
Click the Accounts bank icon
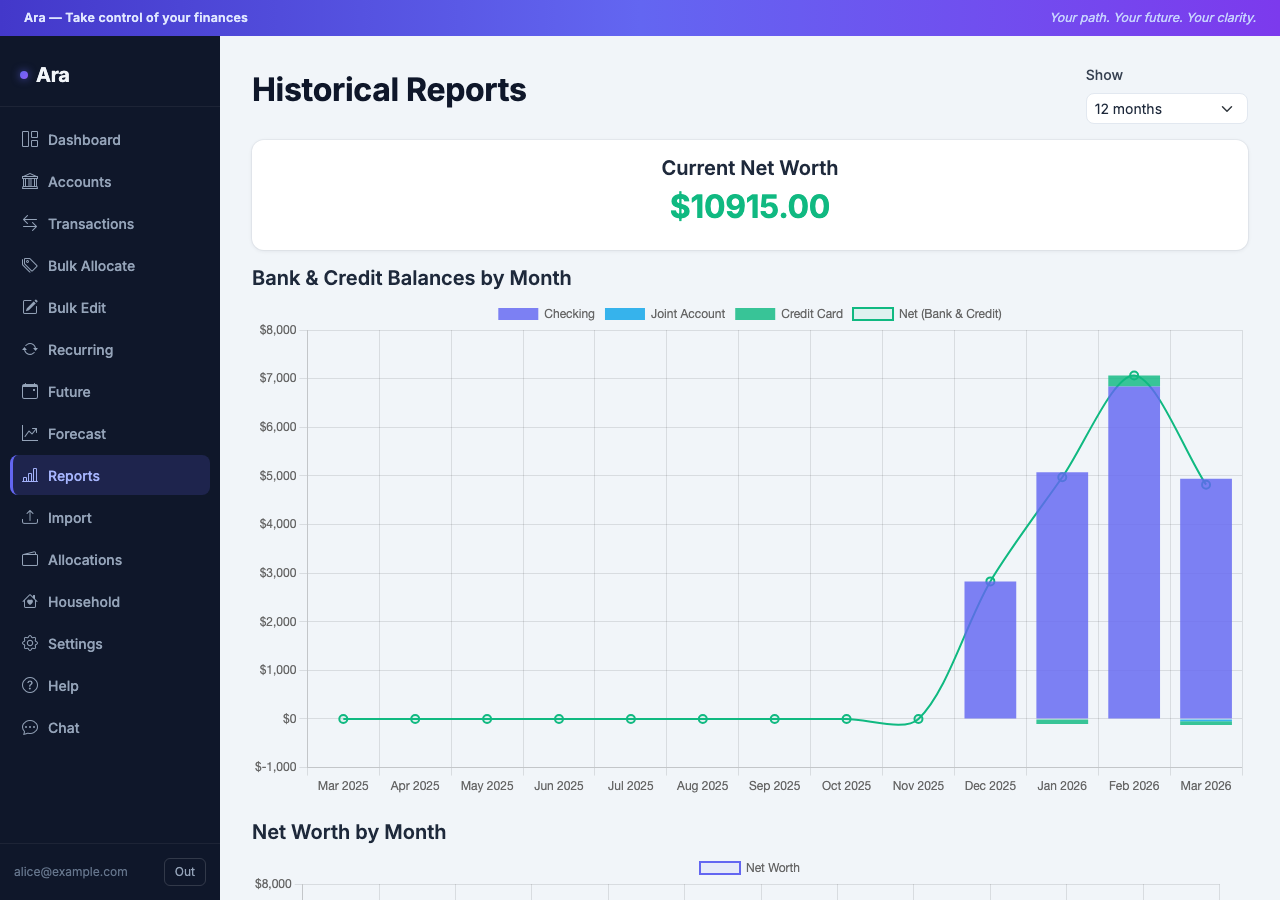coord(30,182)
